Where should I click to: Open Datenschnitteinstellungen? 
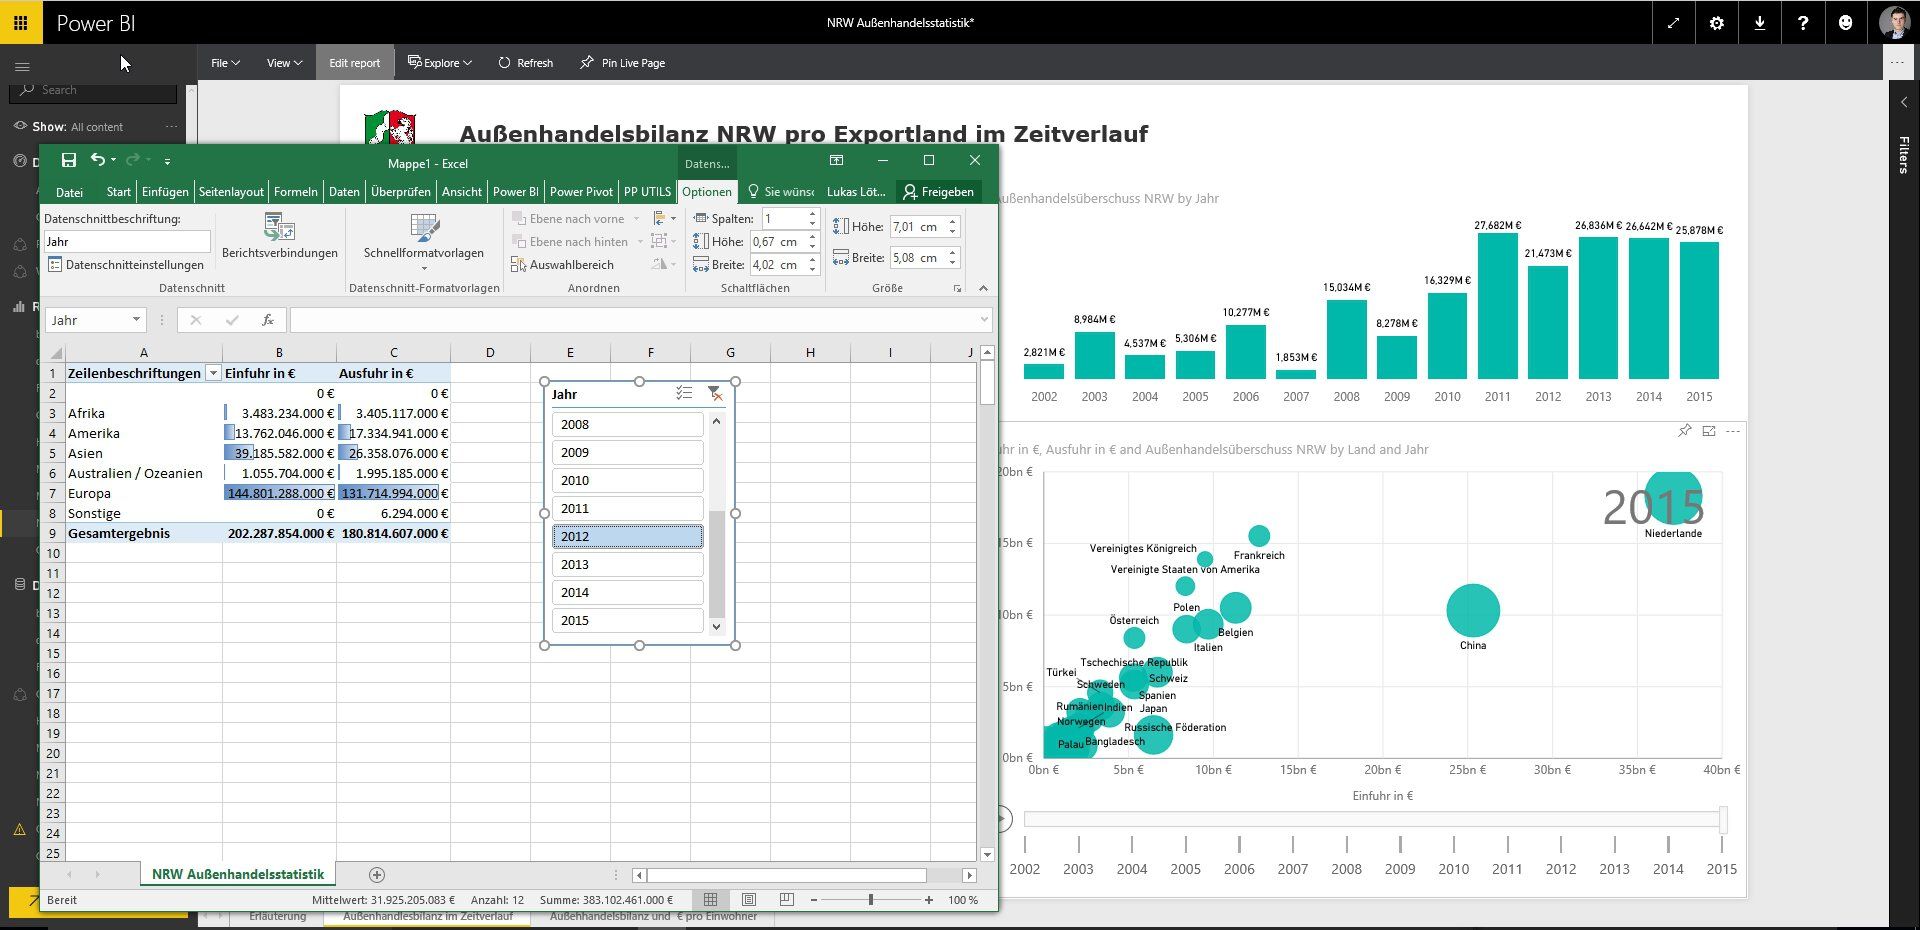tap(126, 265)
